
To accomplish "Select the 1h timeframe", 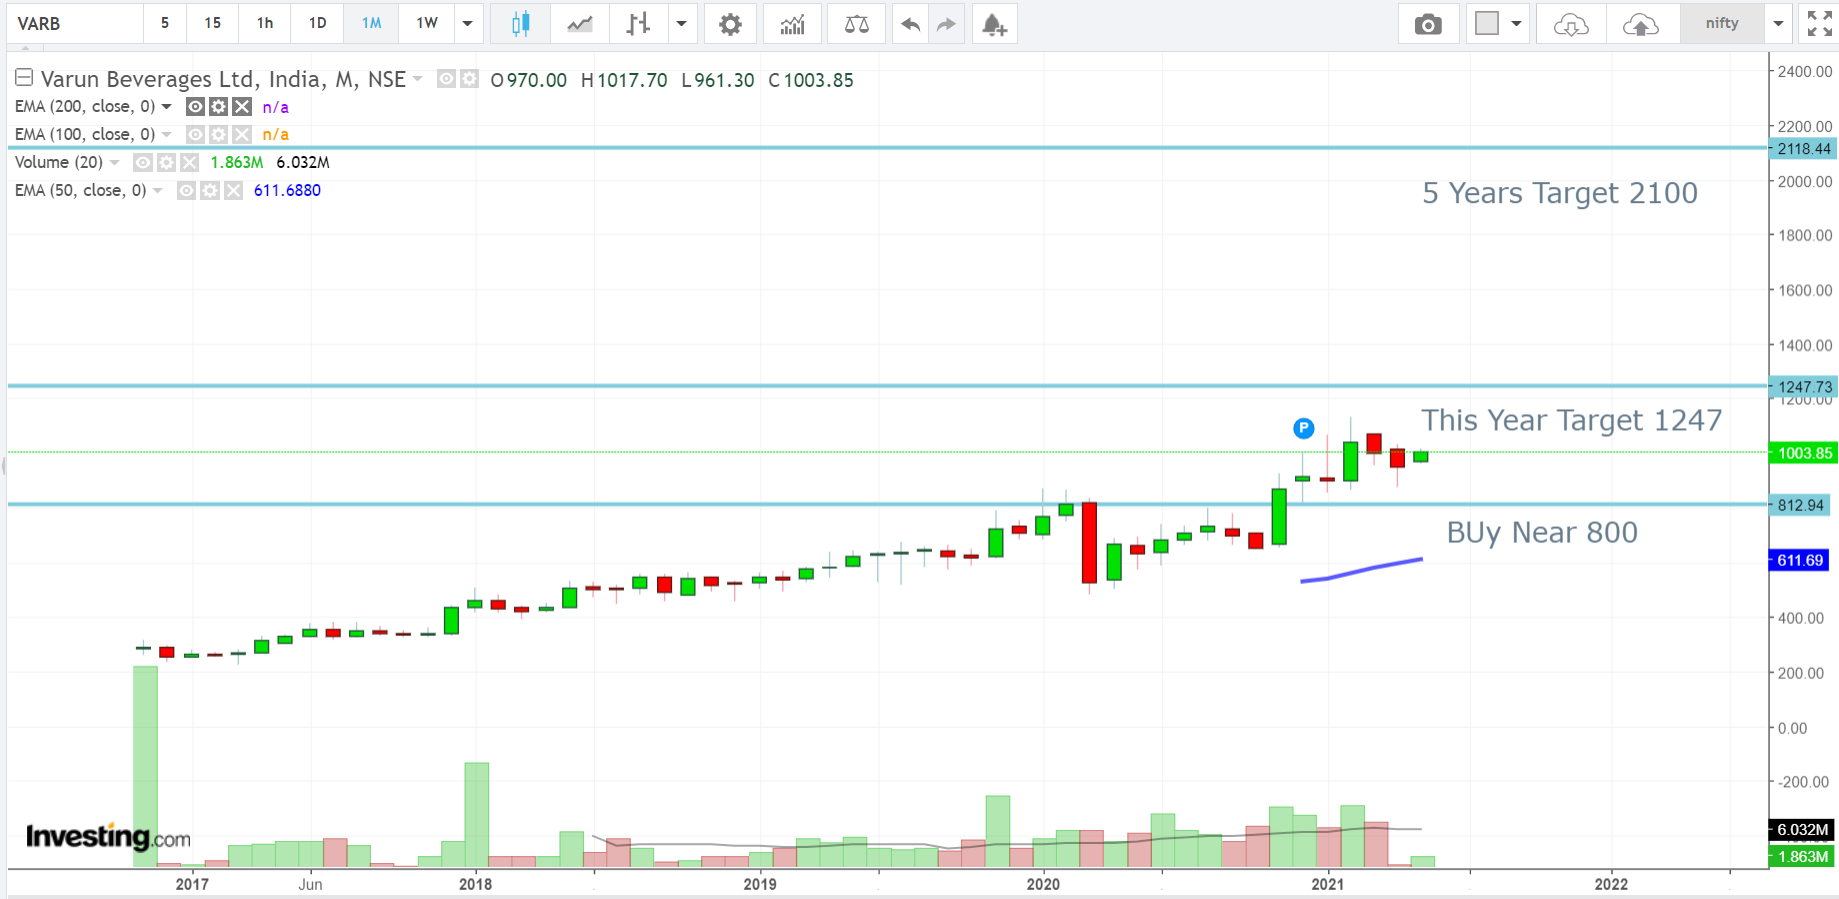I will pos(265,24).
